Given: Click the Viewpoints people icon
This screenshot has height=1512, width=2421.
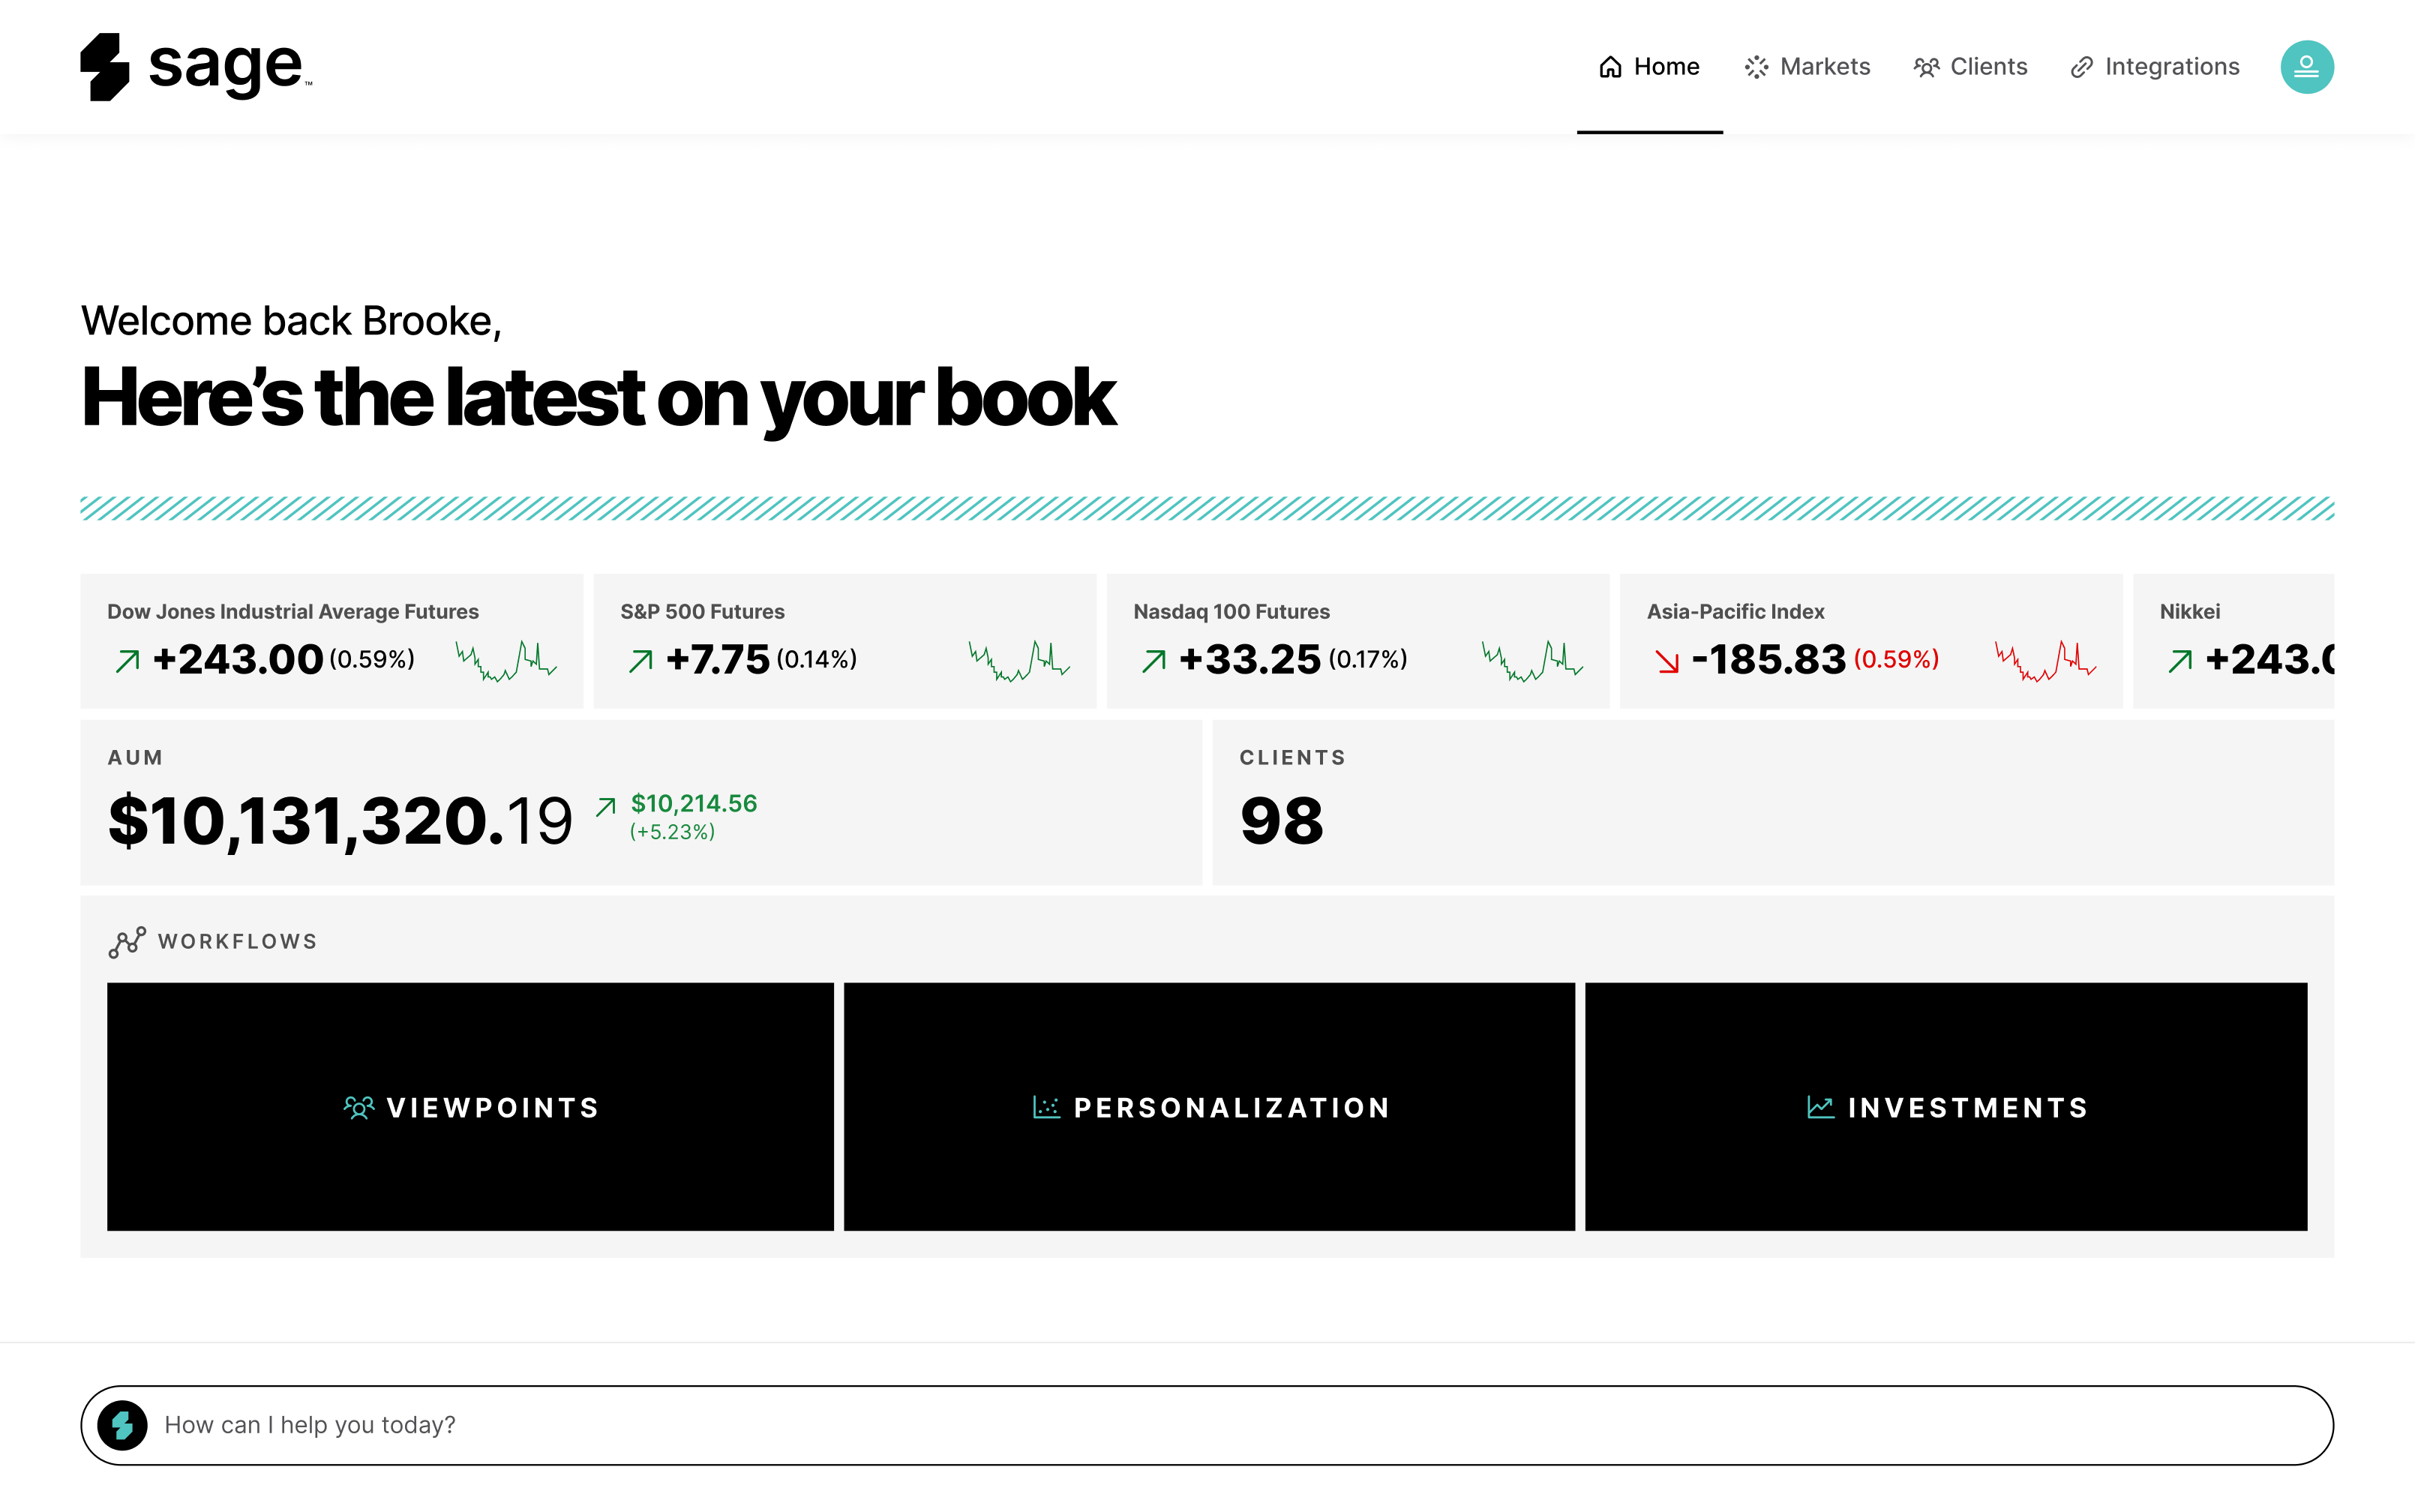Looking at the screenshot, I should 359,1107.
